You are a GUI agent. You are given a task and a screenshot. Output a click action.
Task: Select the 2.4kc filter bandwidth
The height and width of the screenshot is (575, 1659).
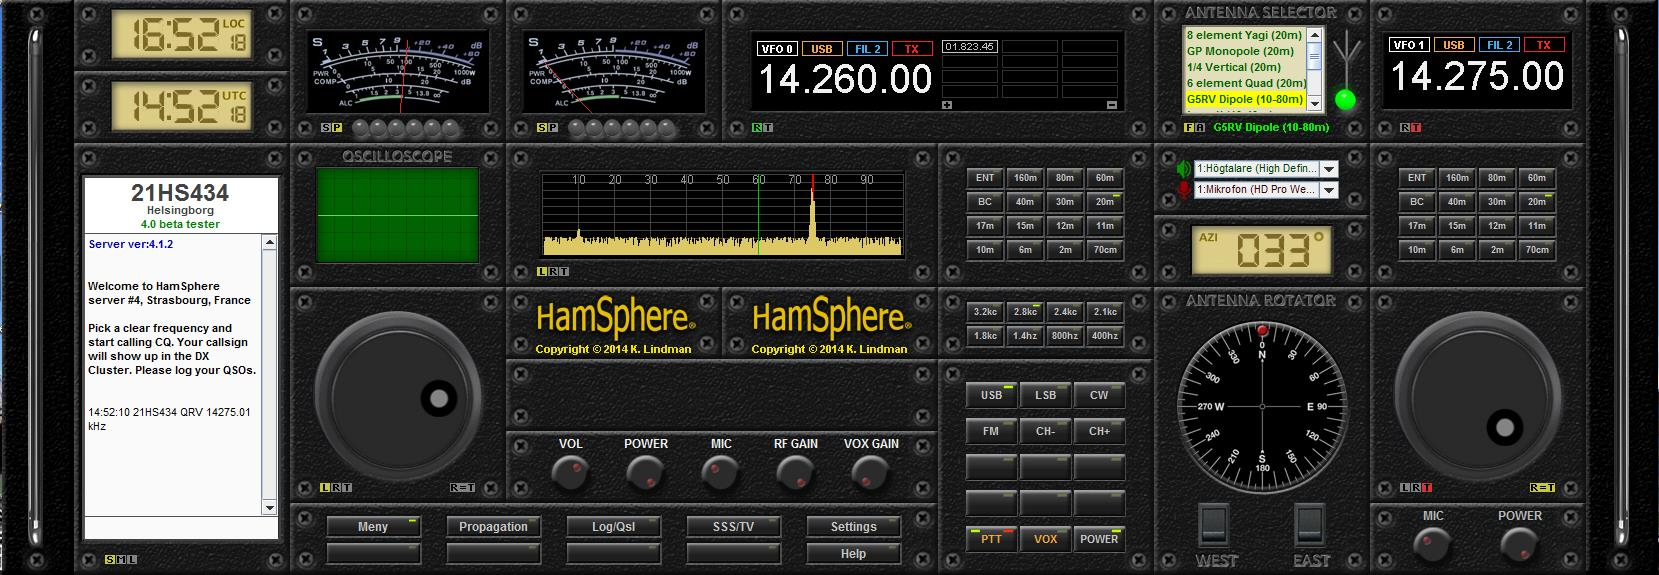coord(1065,312)
